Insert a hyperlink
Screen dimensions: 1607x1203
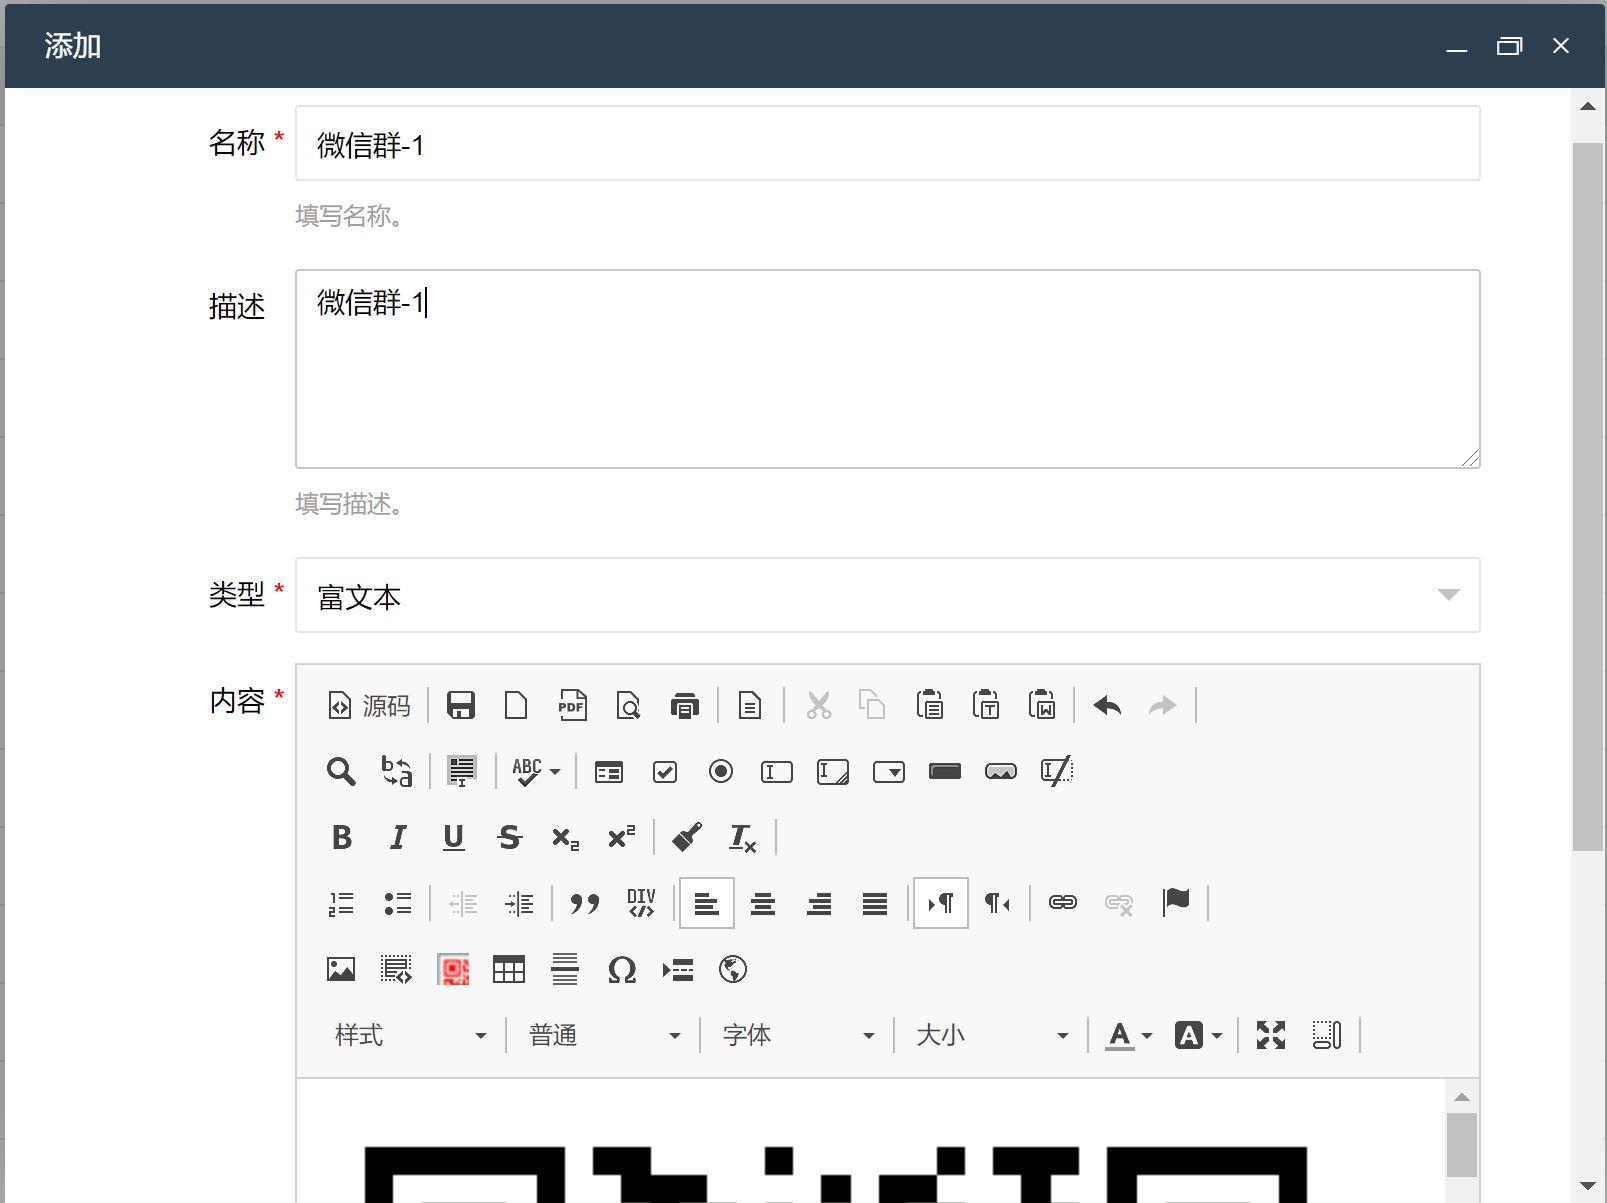pyautogui.click(x=1062, y=903)
